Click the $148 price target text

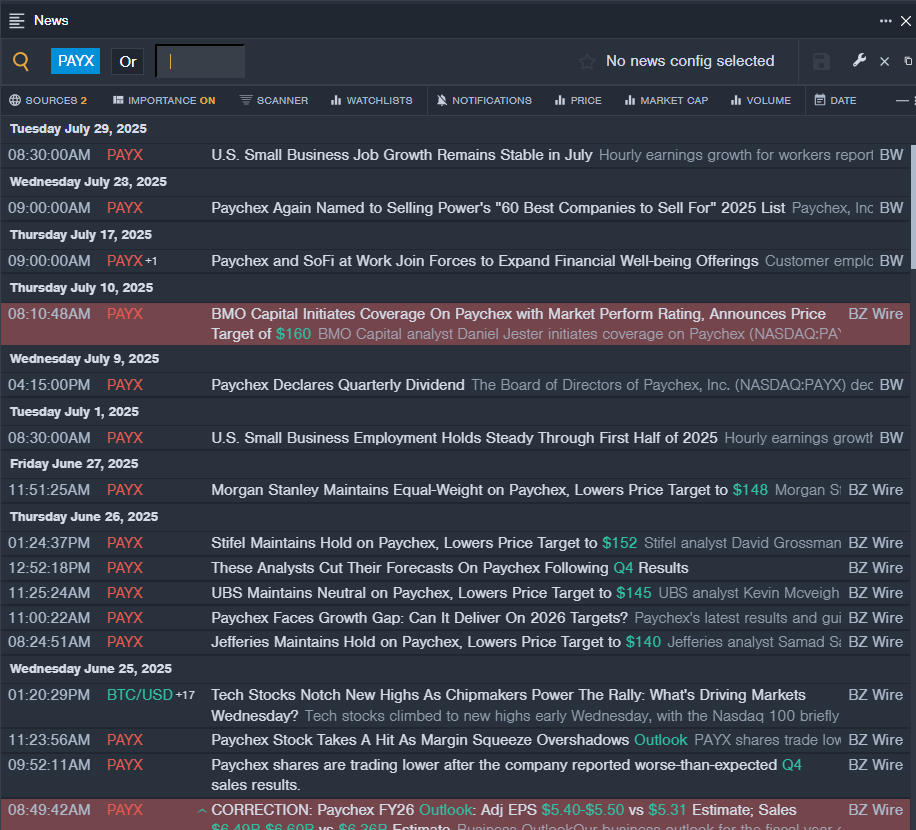(x=750, y=490)
